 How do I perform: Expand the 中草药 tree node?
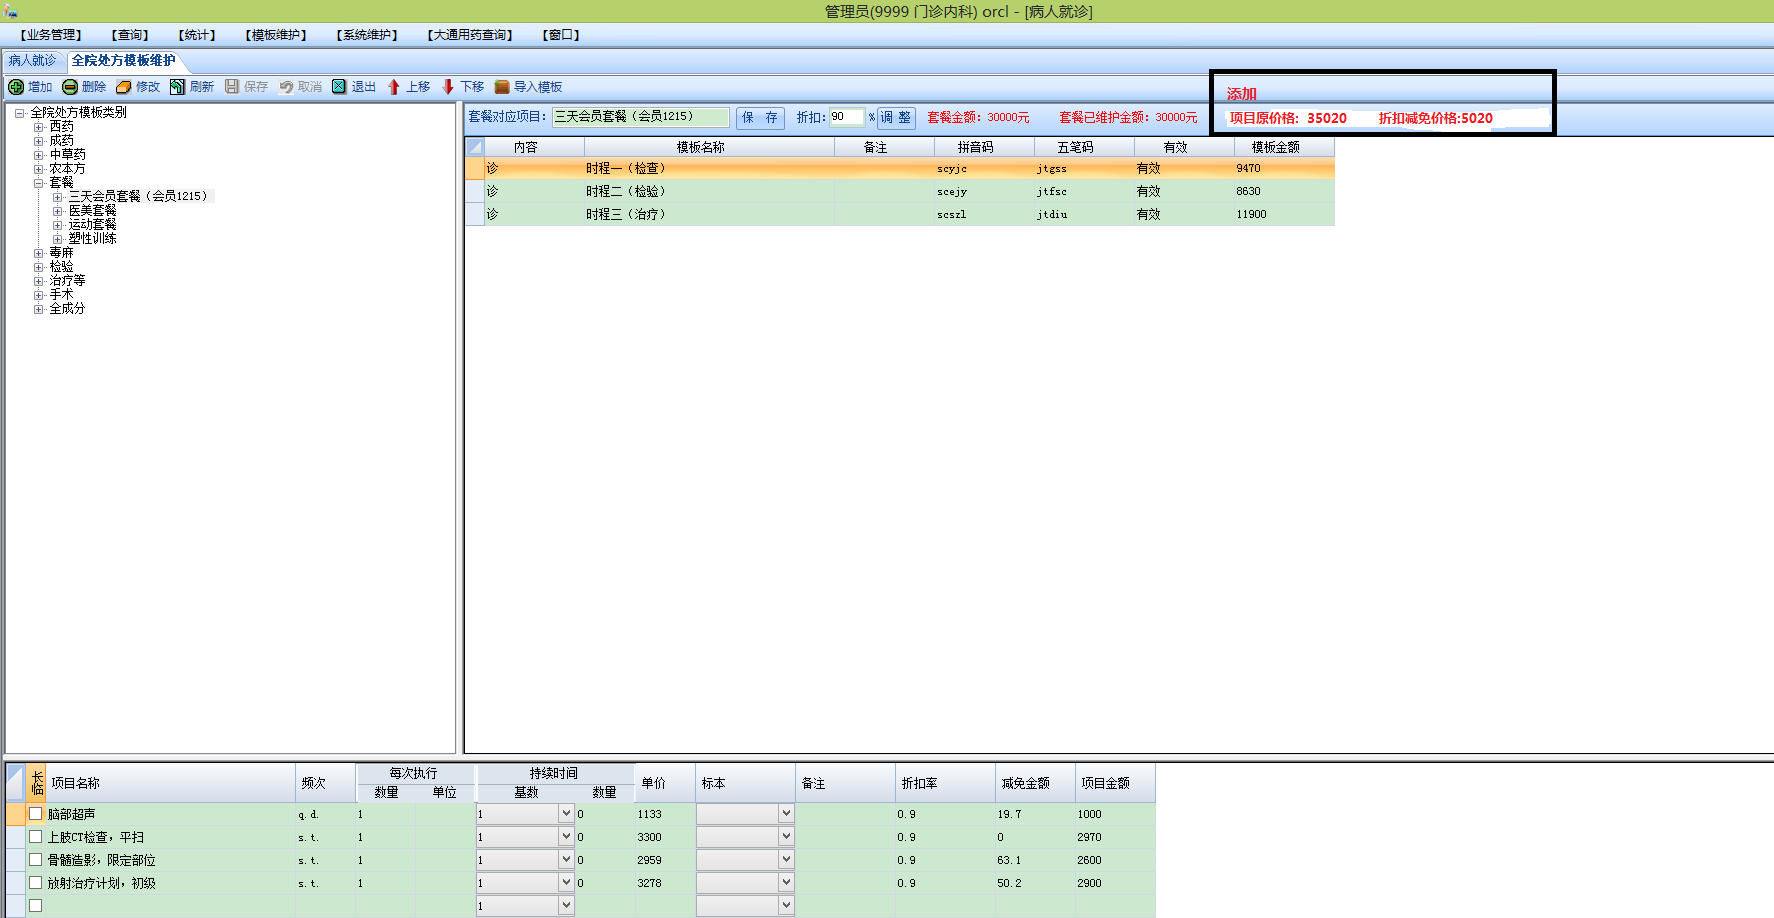coord(39,155)
